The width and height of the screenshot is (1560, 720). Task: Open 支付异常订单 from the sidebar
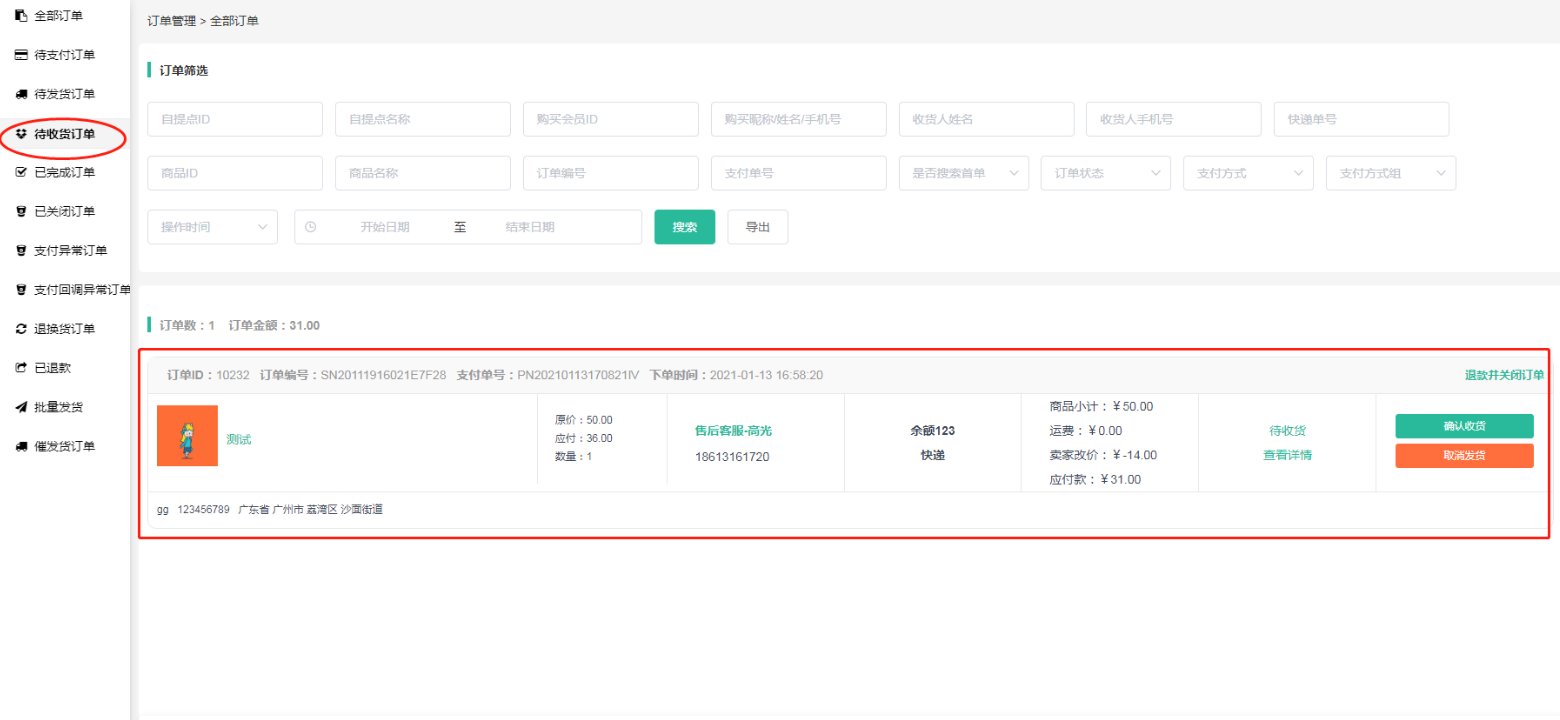[70, 251]
